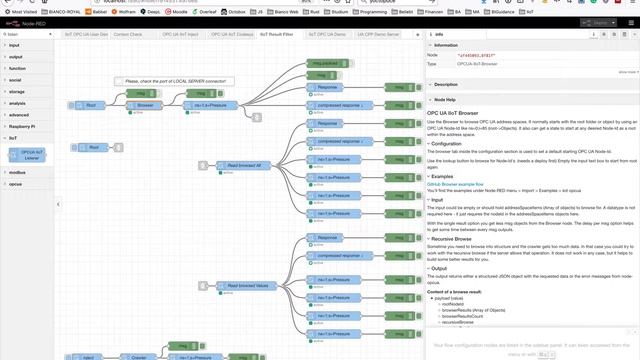Toggle the msg debug node above the Crawler

coord(202,346)
